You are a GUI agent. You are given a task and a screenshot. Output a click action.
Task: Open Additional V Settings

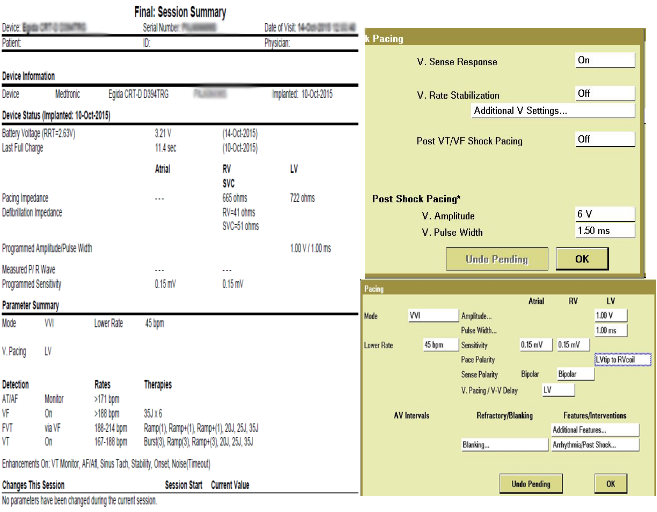(x=553, y=111)
